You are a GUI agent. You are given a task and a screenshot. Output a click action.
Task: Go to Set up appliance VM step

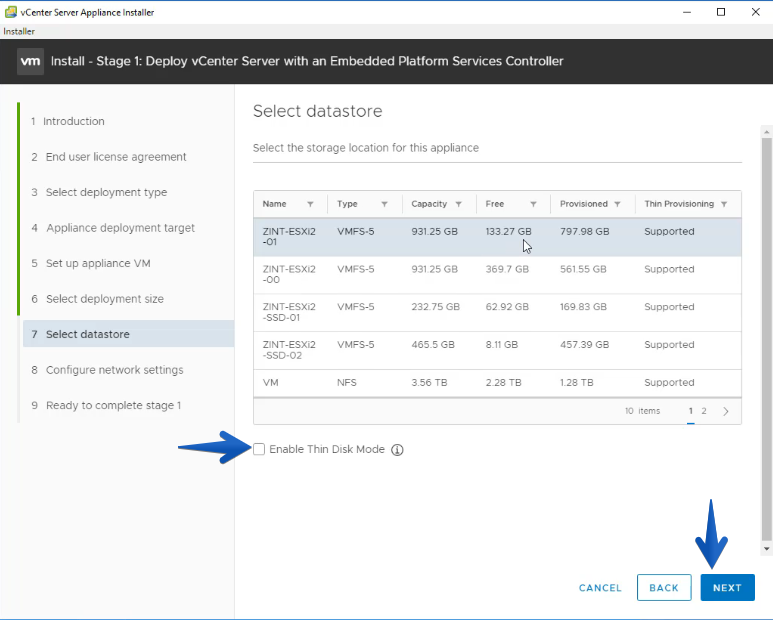click(91, 263)
